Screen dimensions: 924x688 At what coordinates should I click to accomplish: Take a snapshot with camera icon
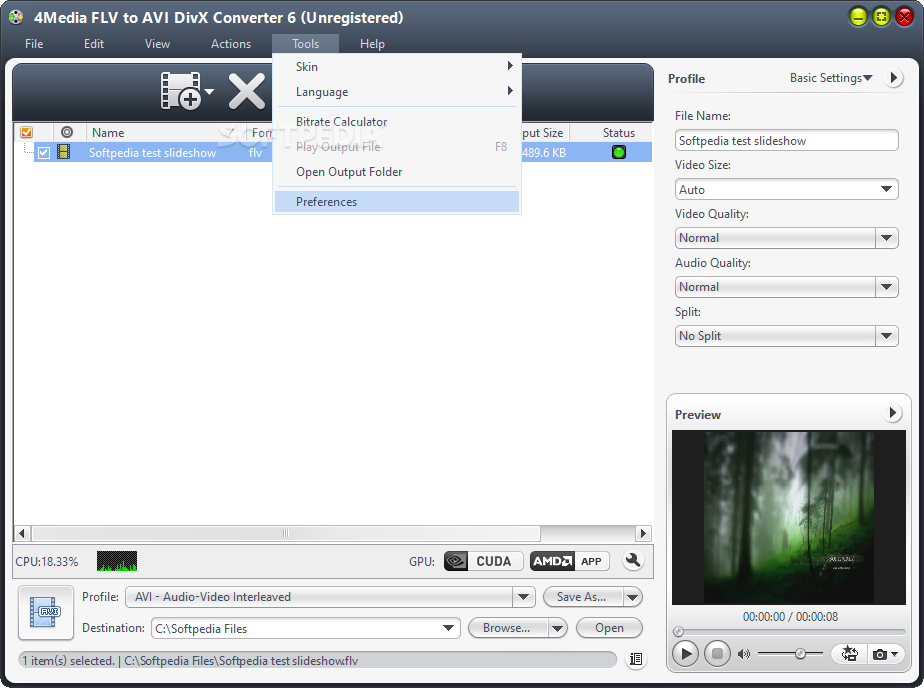[x=879, y=654]
